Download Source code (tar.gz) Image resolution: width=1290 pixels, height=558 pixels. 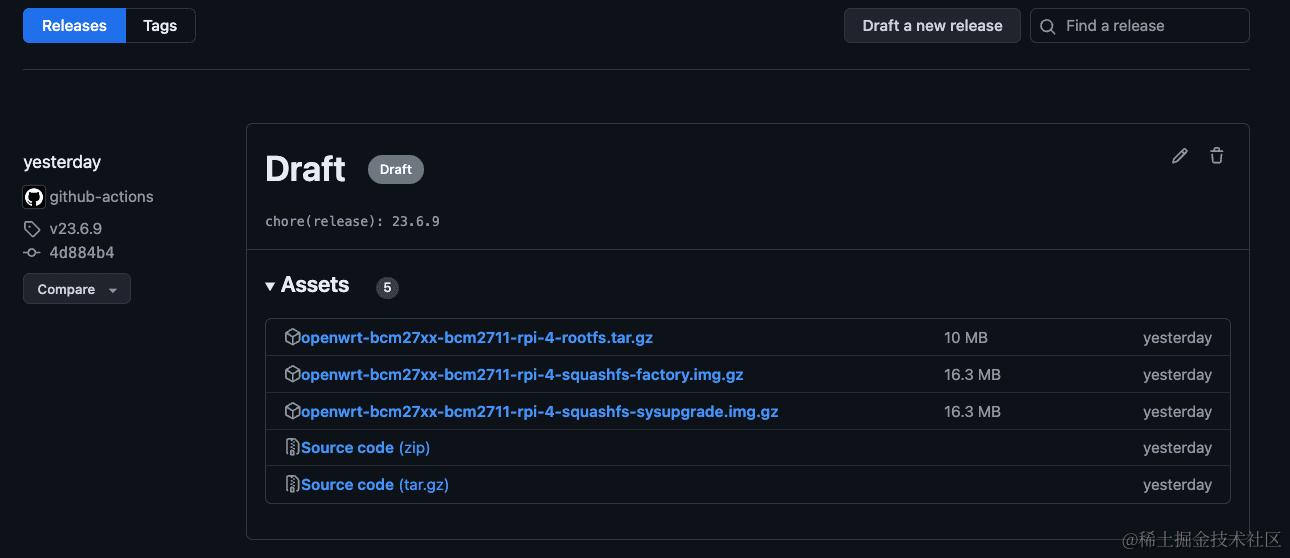point(375,485)
